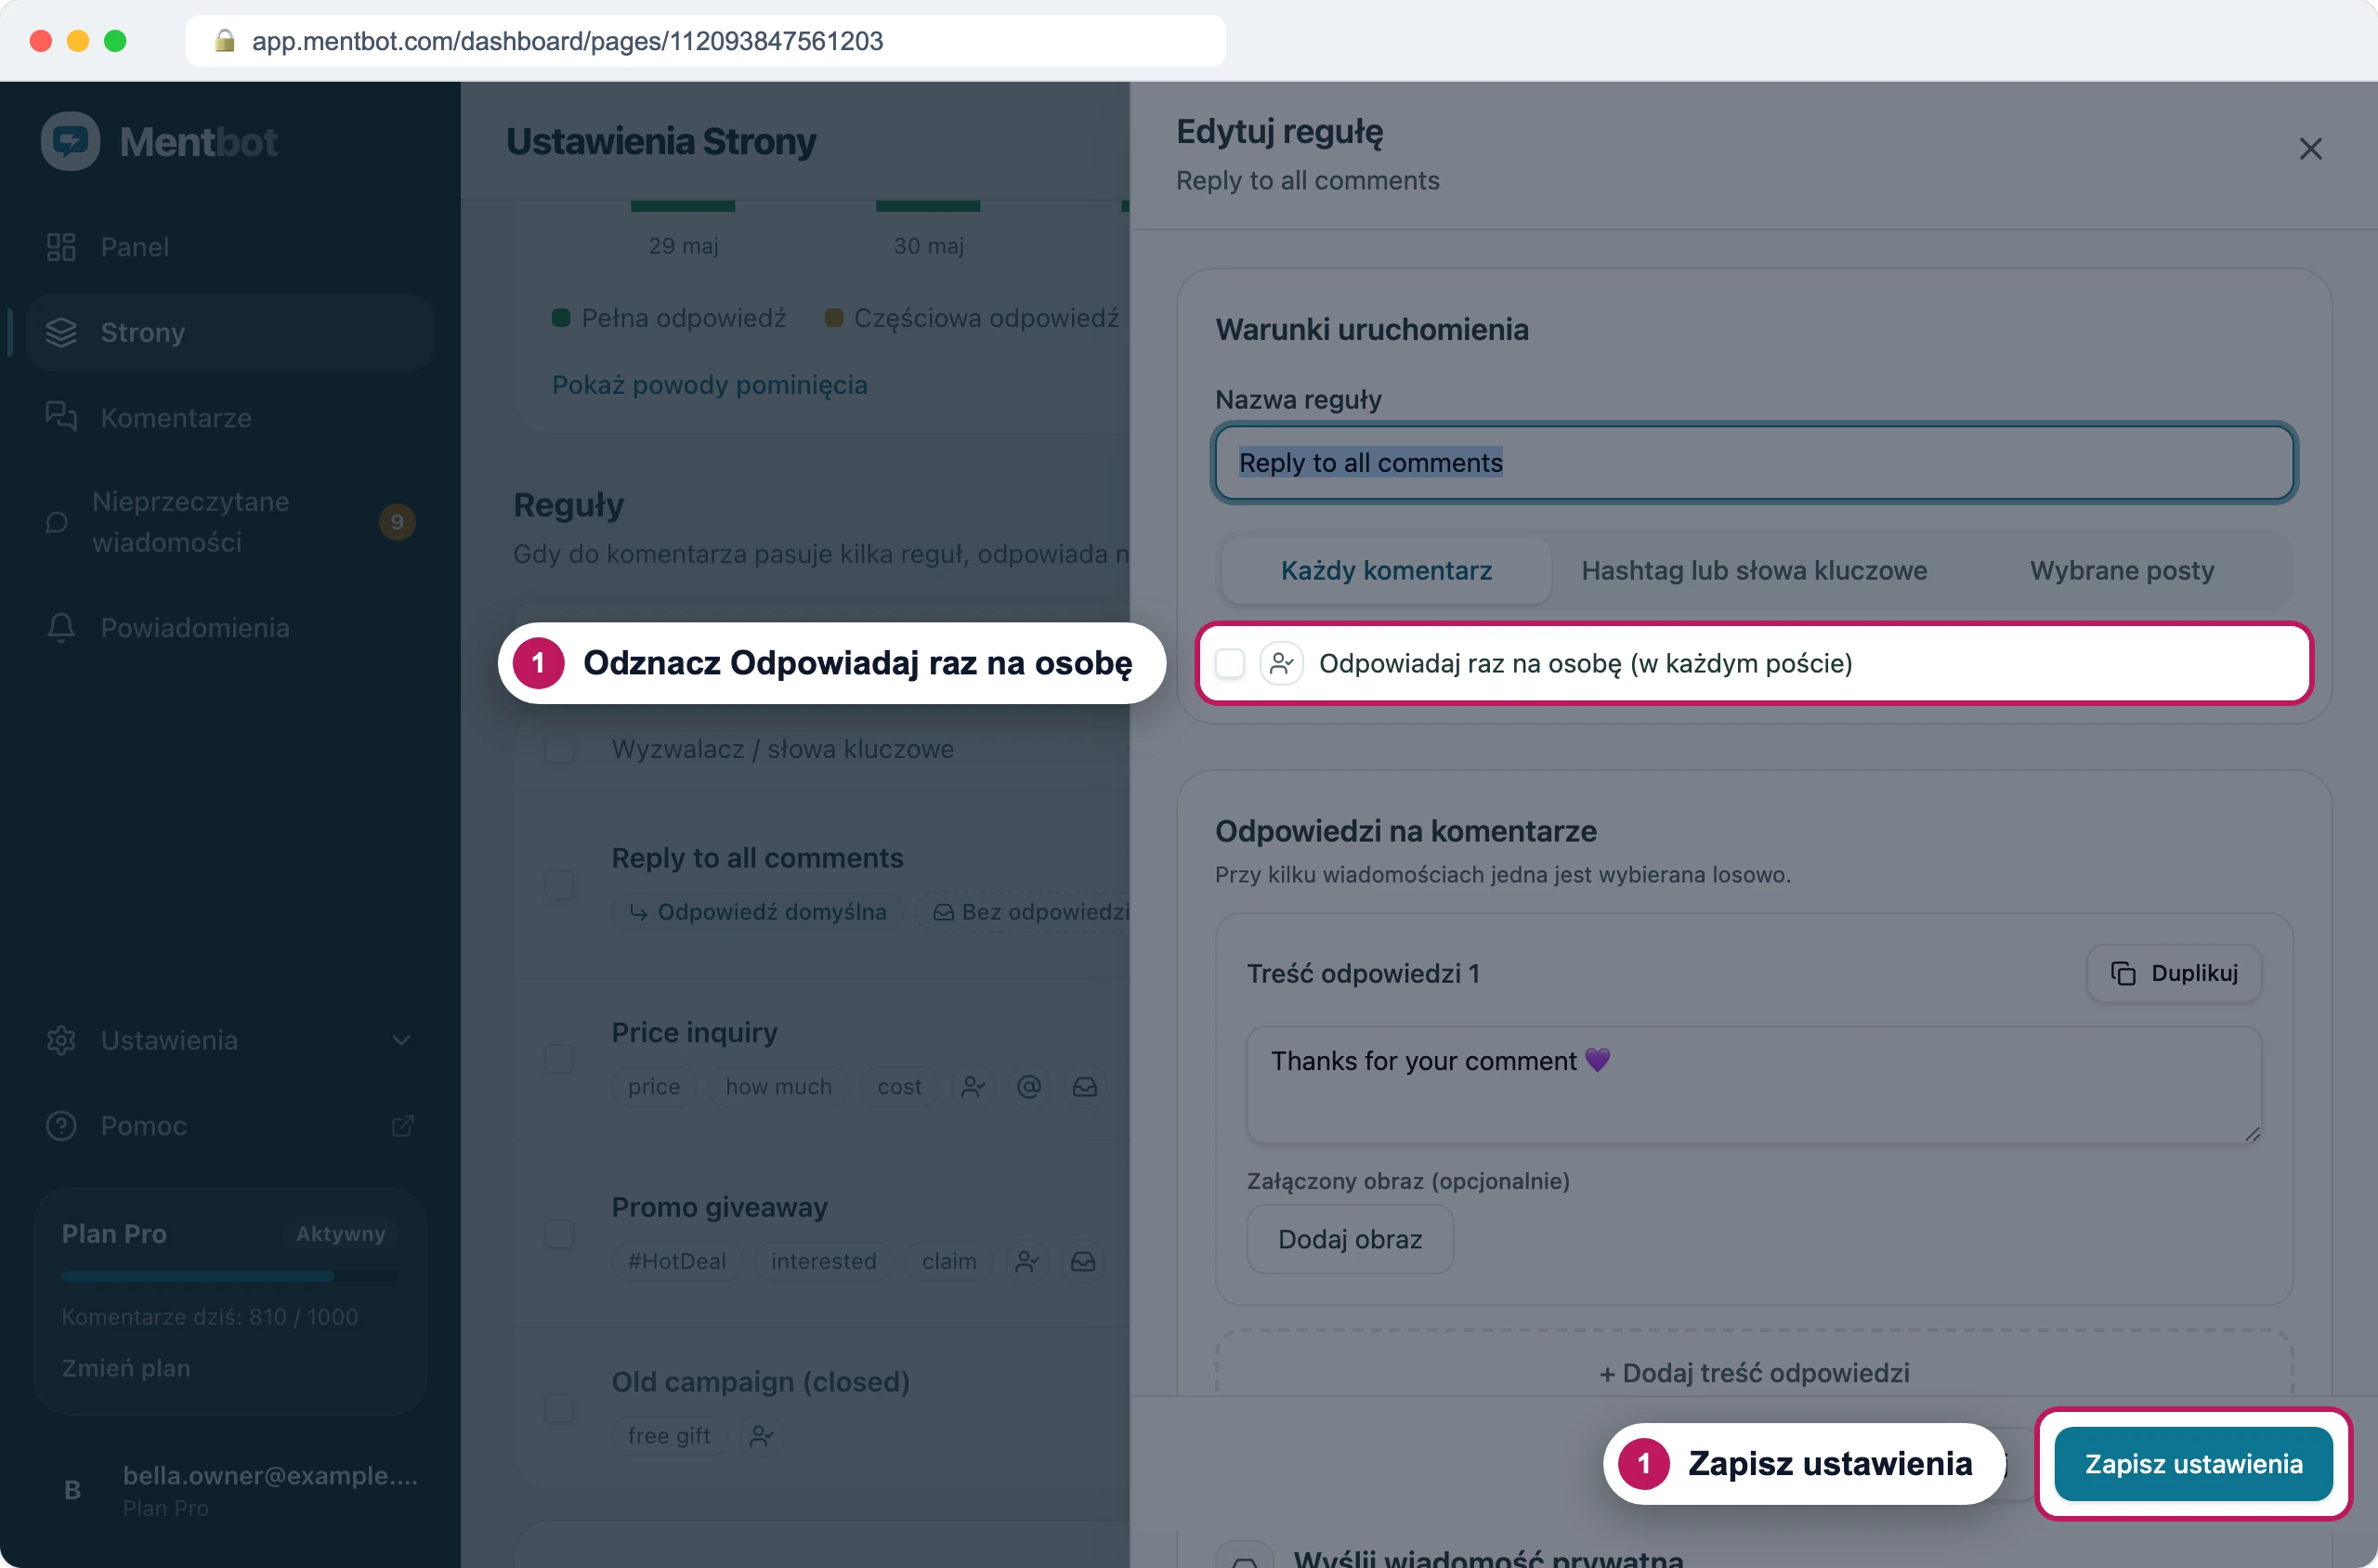Click Zmień plan link
The image size is (2378, 1568).
pos(126,1367)
